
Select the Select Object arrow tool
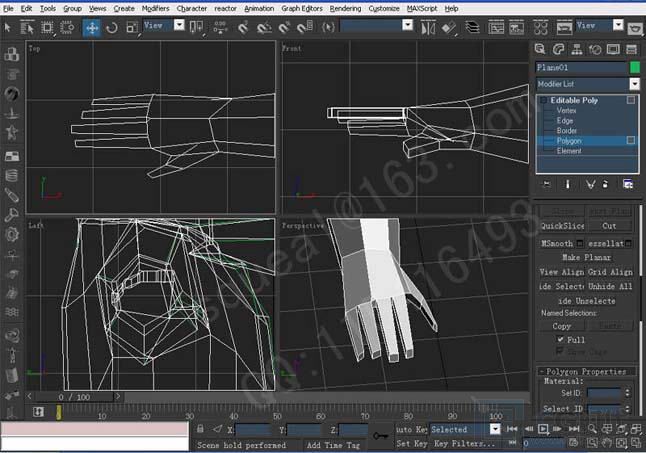pos(7,28)
